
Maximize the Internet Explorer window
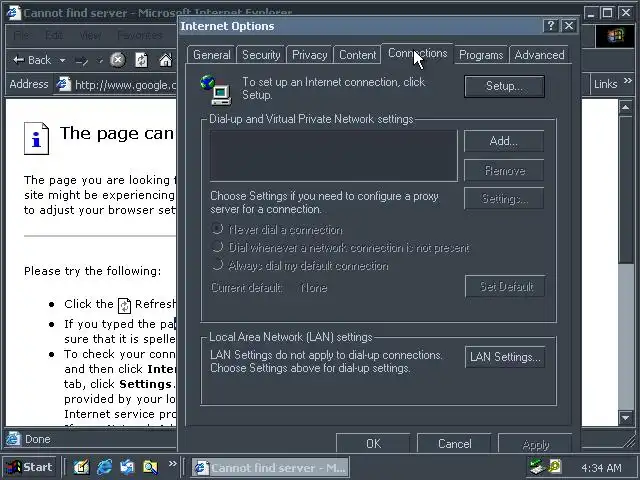pyautogui.click(x=607, y=13)
